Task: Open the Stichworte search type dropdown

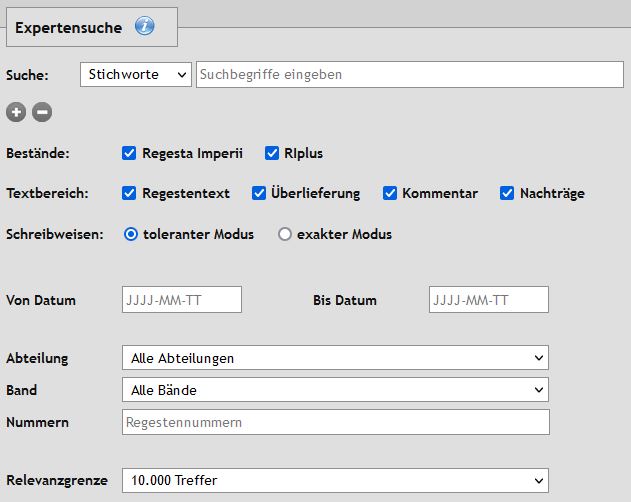Action: (x=136, y=74)
